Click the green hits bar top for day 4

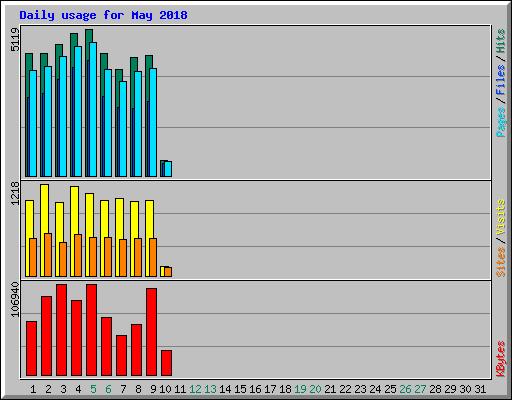[x=74, y=39]
